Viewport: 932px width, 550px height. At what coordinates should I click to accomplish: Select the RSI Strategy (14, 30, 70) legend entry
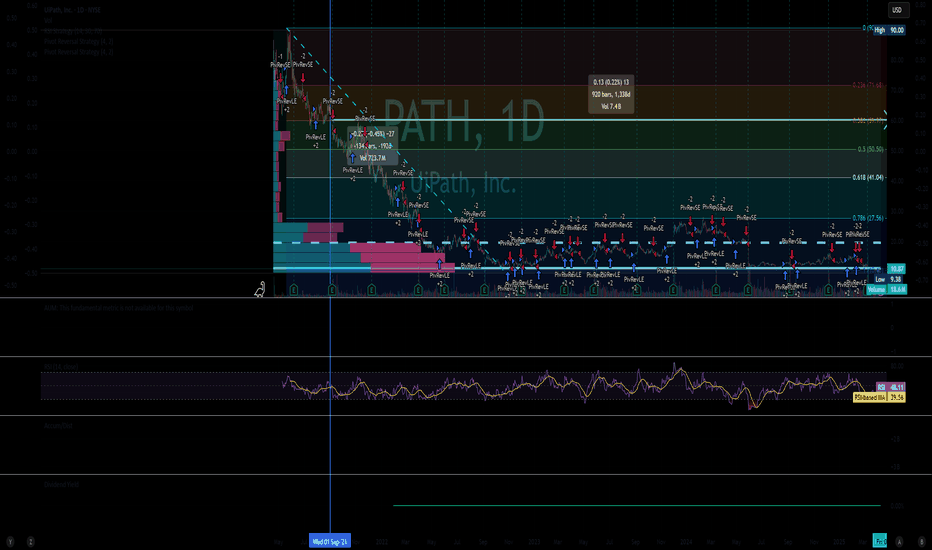pos(73,31)
